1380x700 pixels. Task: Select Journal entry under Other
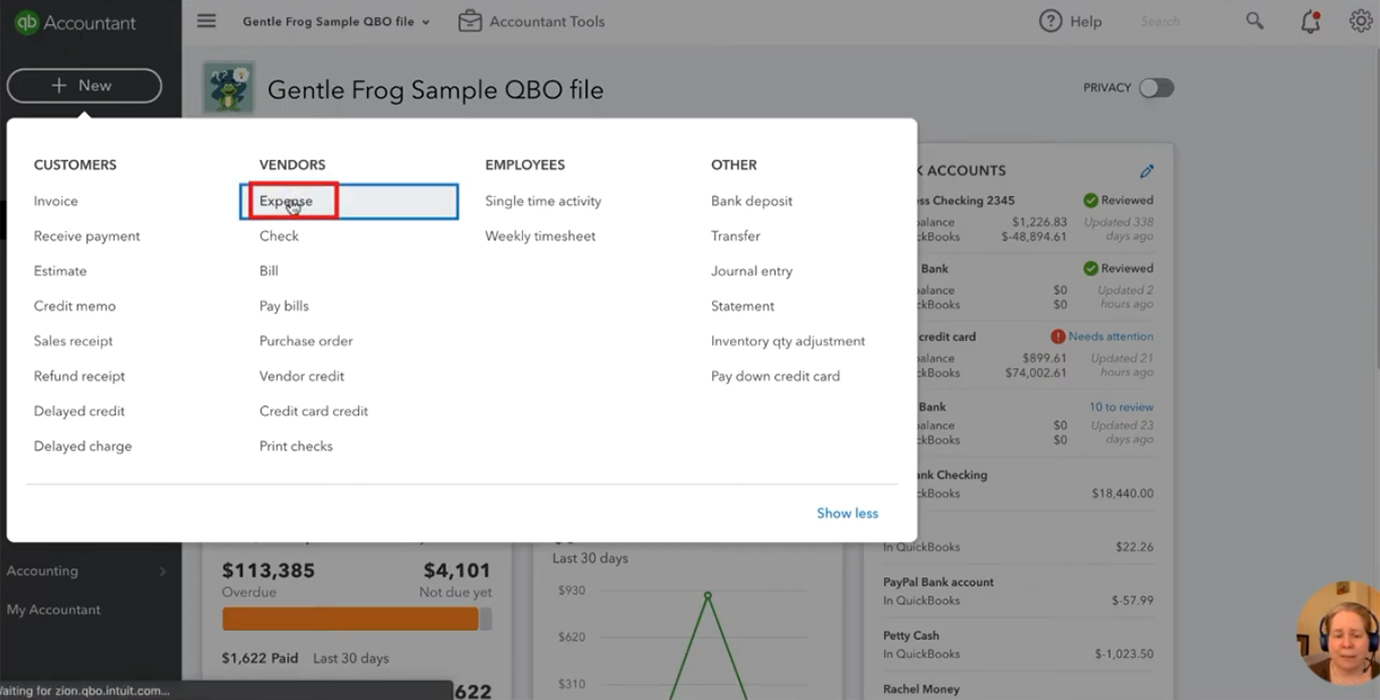tap(751, 271)
